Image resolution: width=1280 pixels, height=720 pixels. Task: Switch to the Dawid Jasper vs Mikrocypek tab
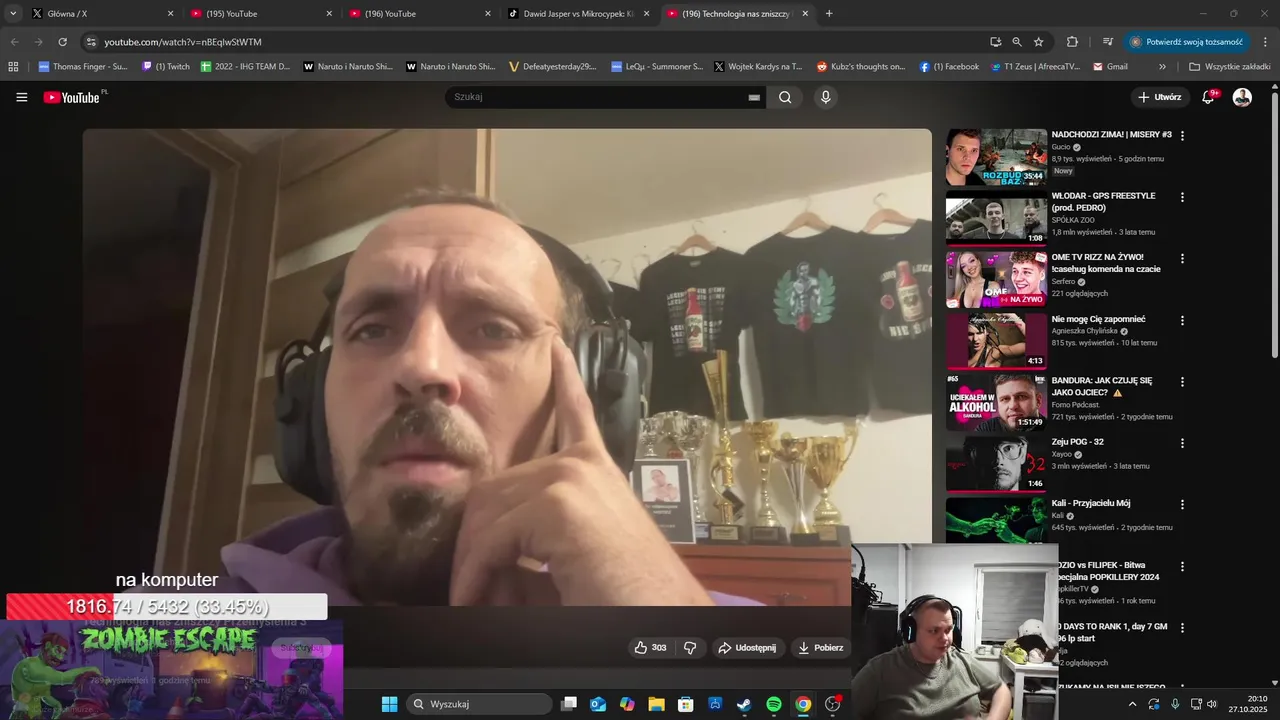[579, 14]
